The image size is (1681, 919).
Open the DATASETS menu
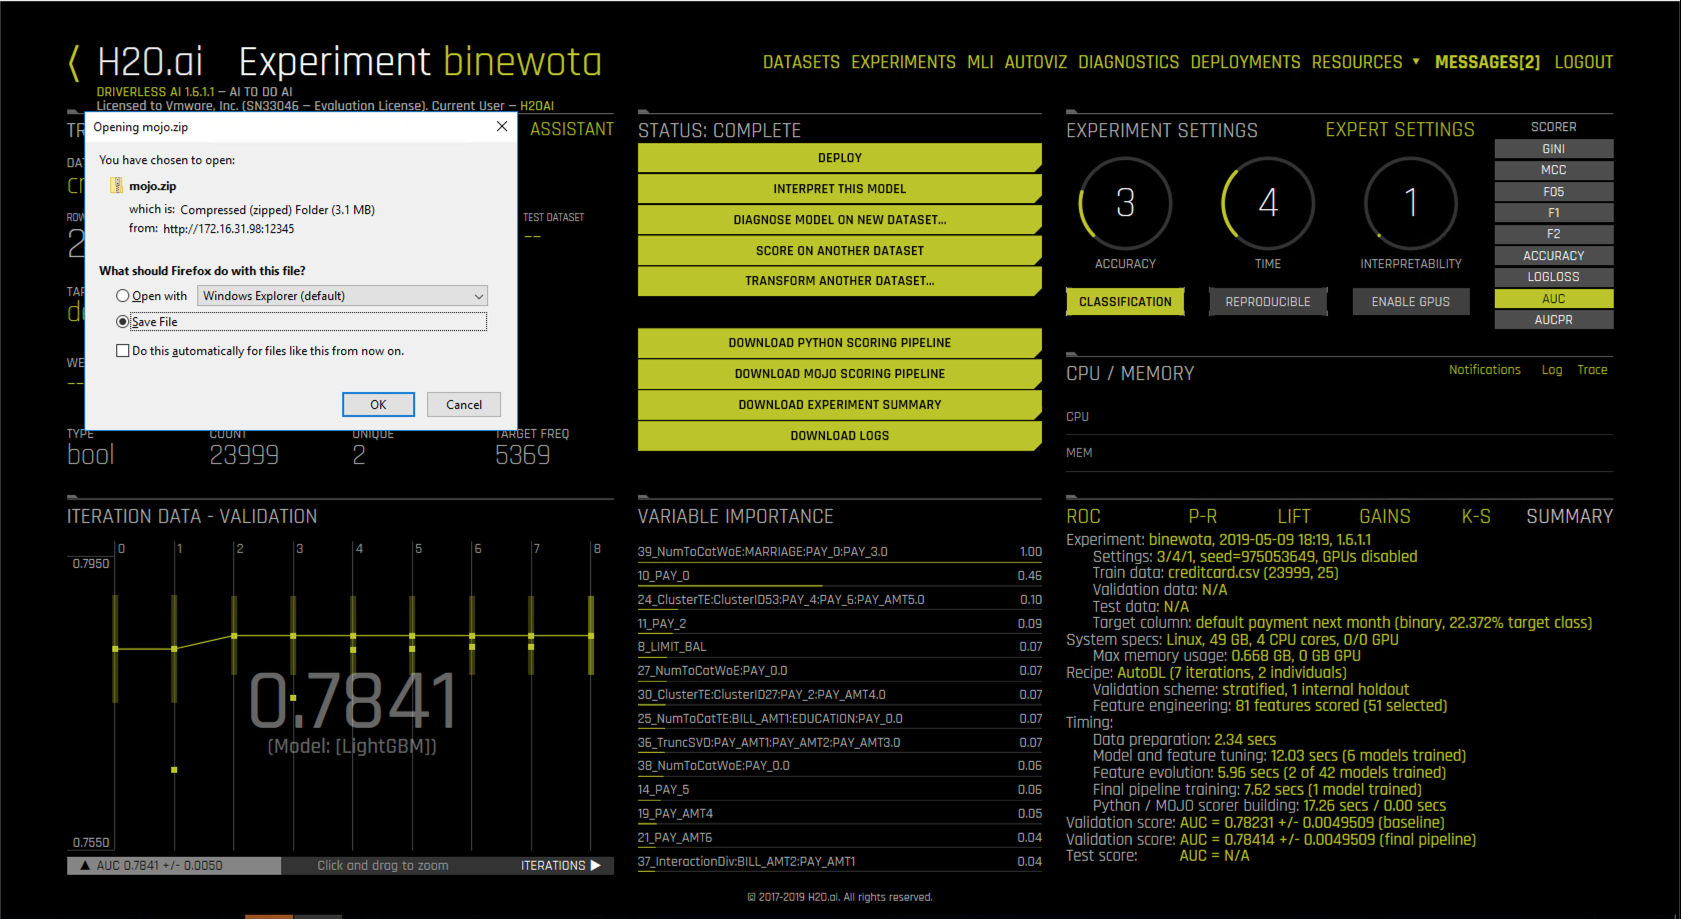coord(801,62)
